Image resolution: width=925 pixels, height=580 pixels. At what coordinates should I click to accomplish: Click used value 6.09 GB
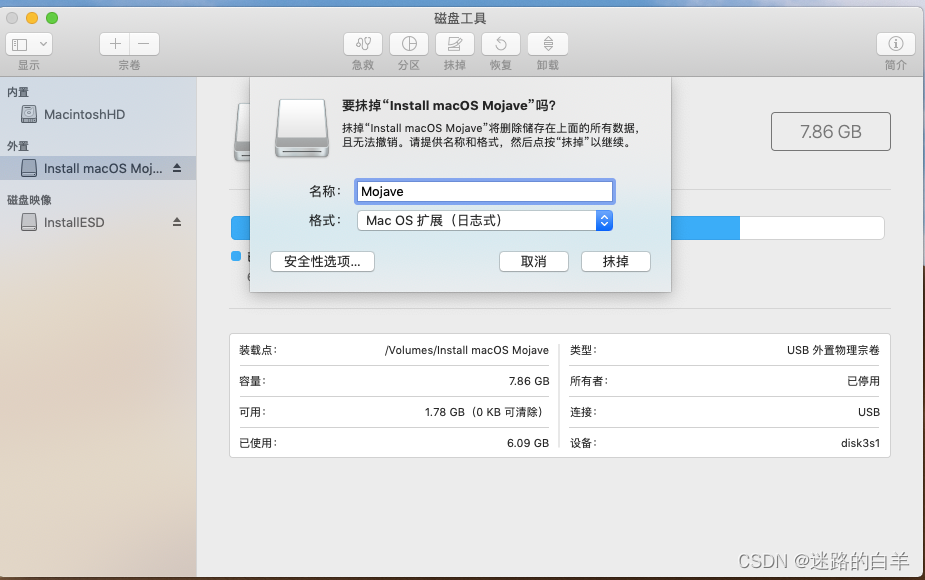tap(528, 443)
